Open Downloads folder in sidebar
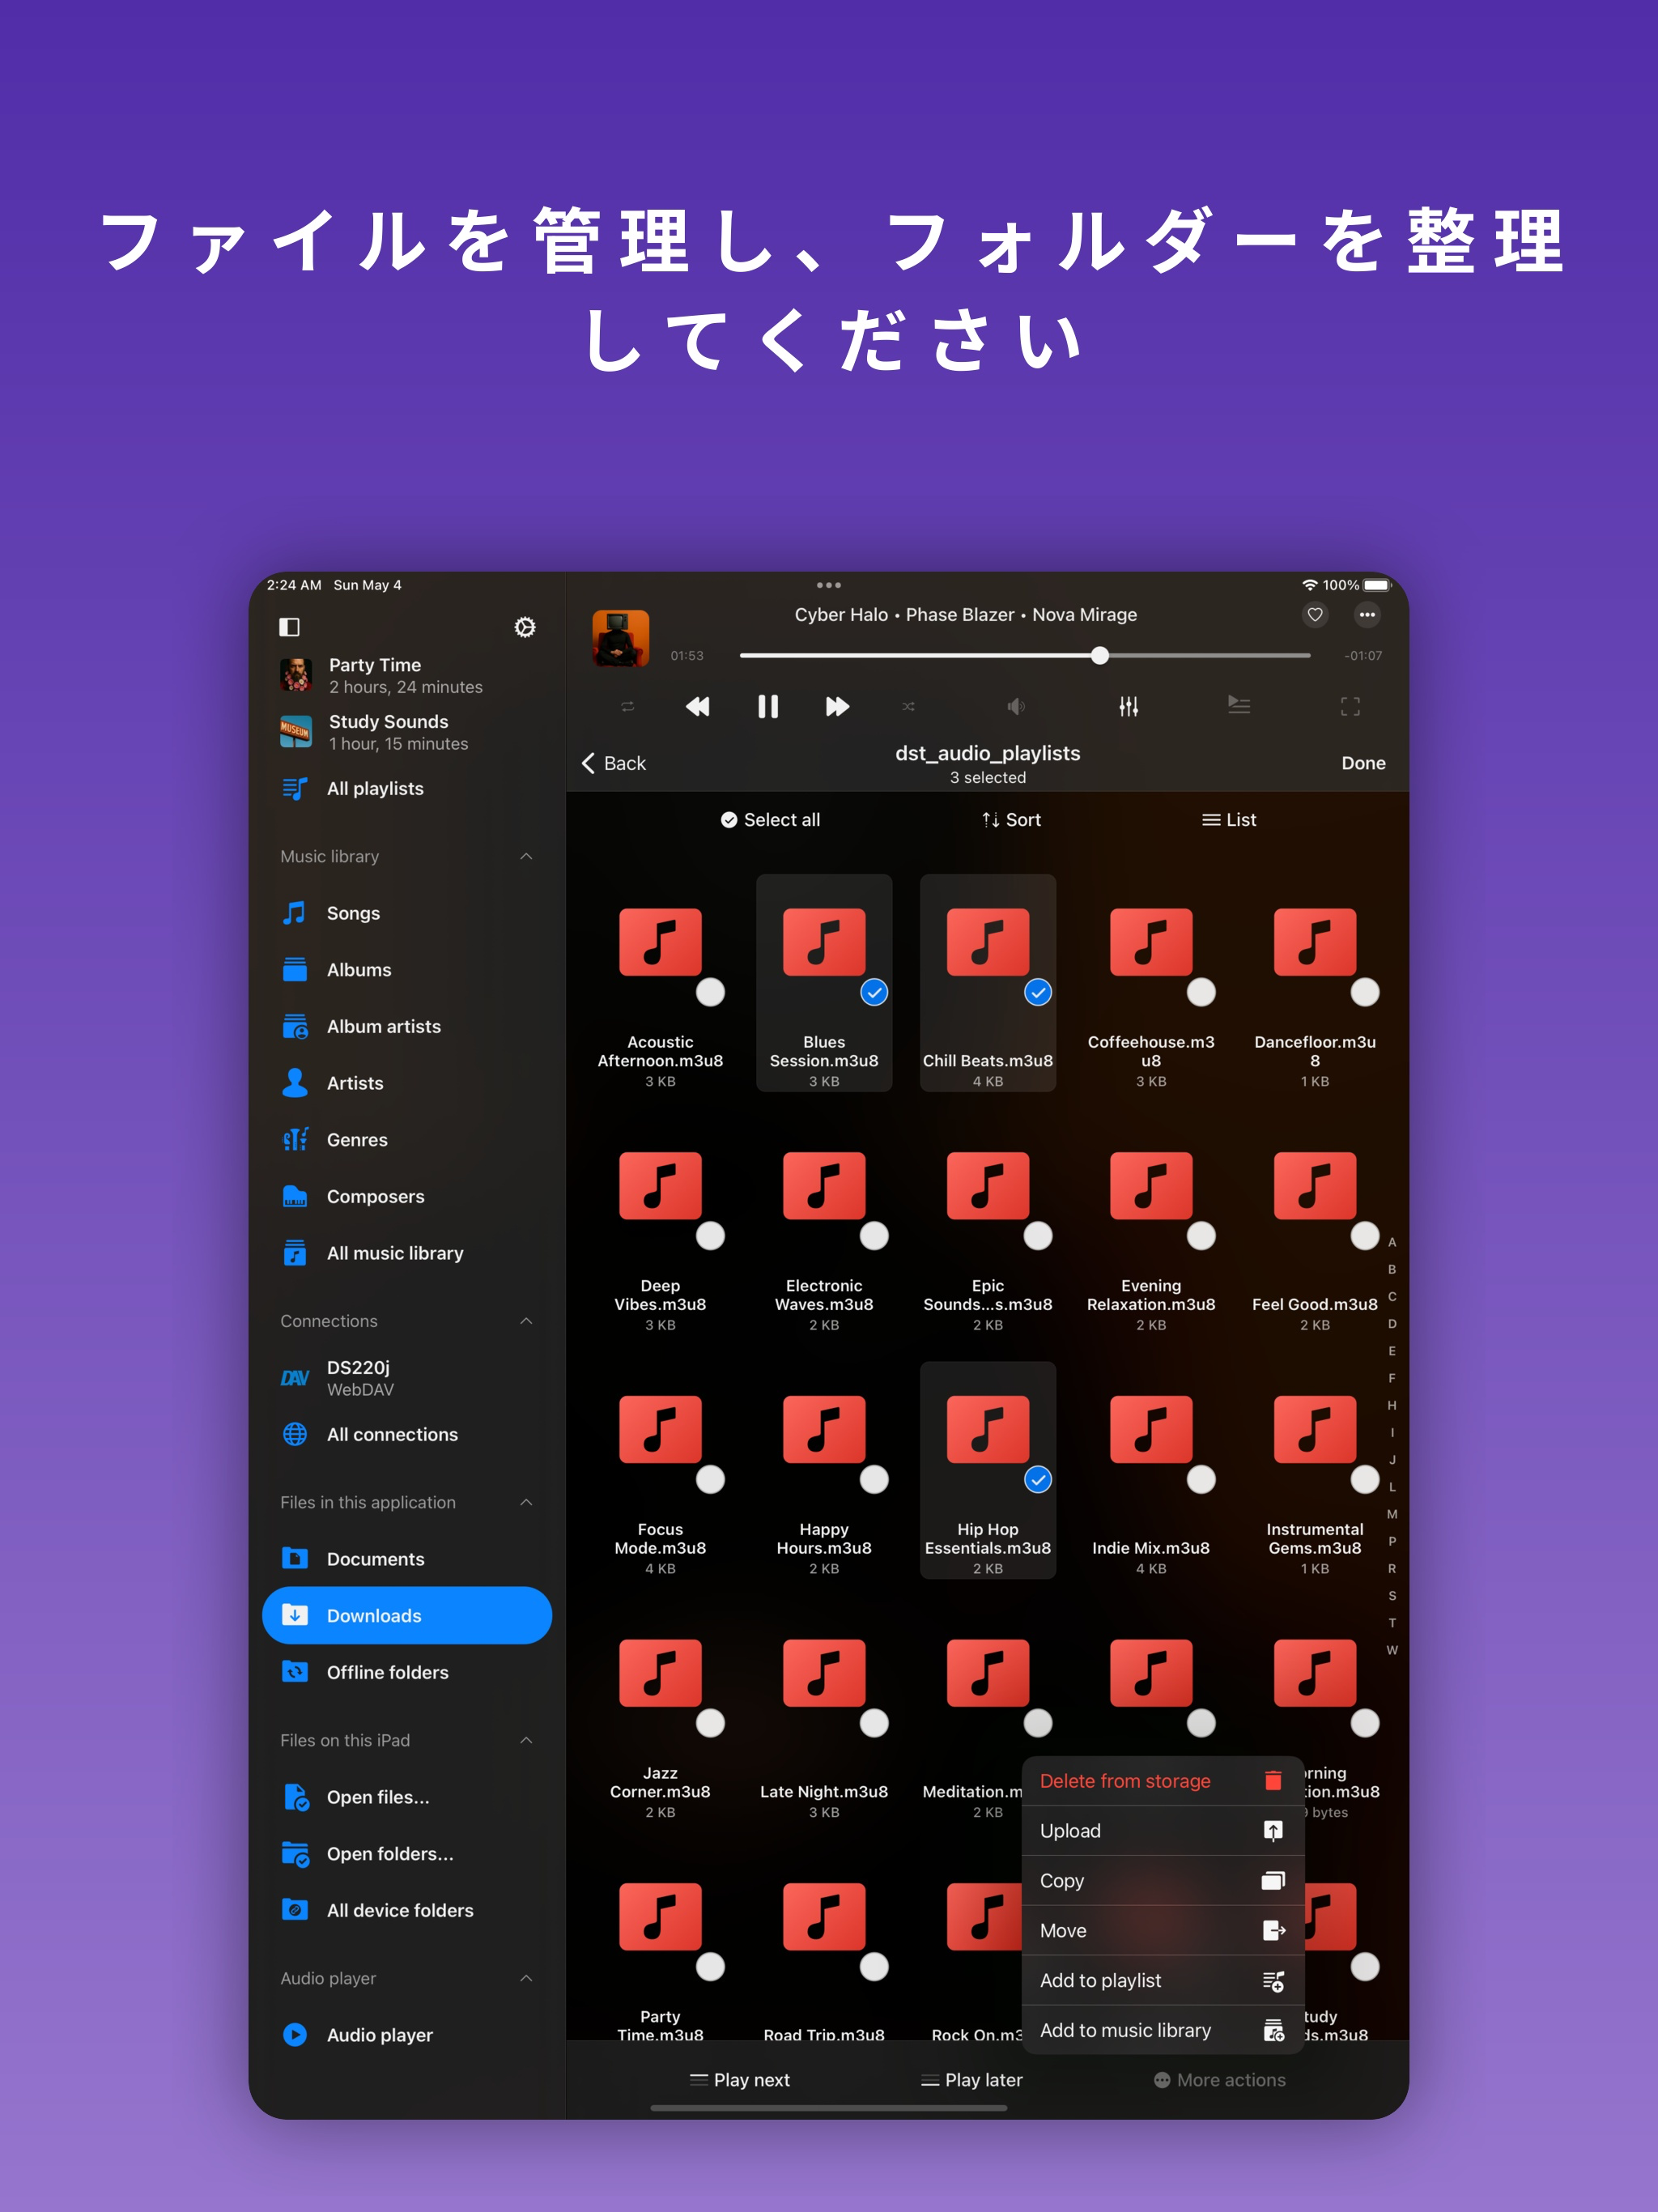 click(407, 1615)
